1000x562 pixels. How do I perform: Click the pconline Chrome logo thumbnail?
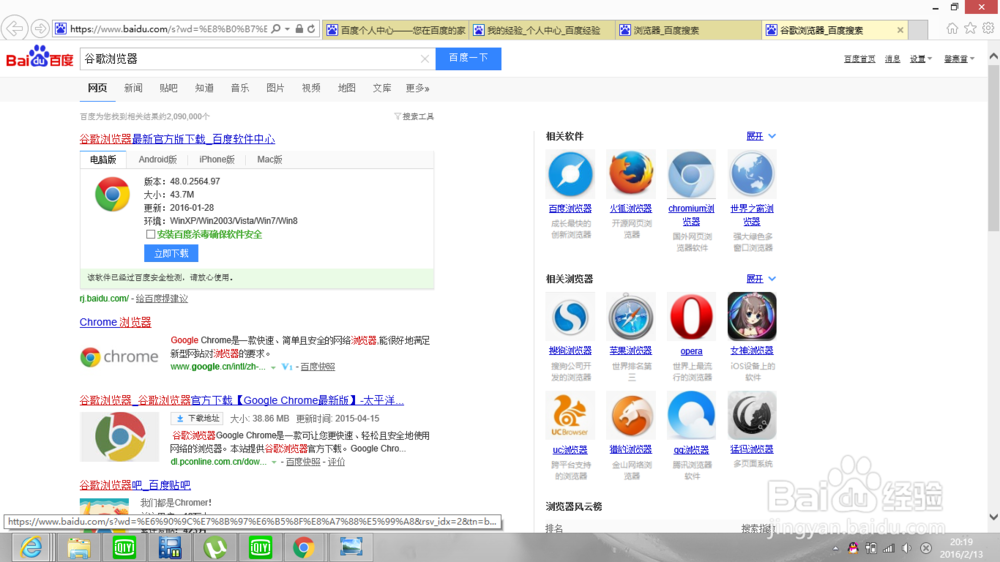pos(119,436)
